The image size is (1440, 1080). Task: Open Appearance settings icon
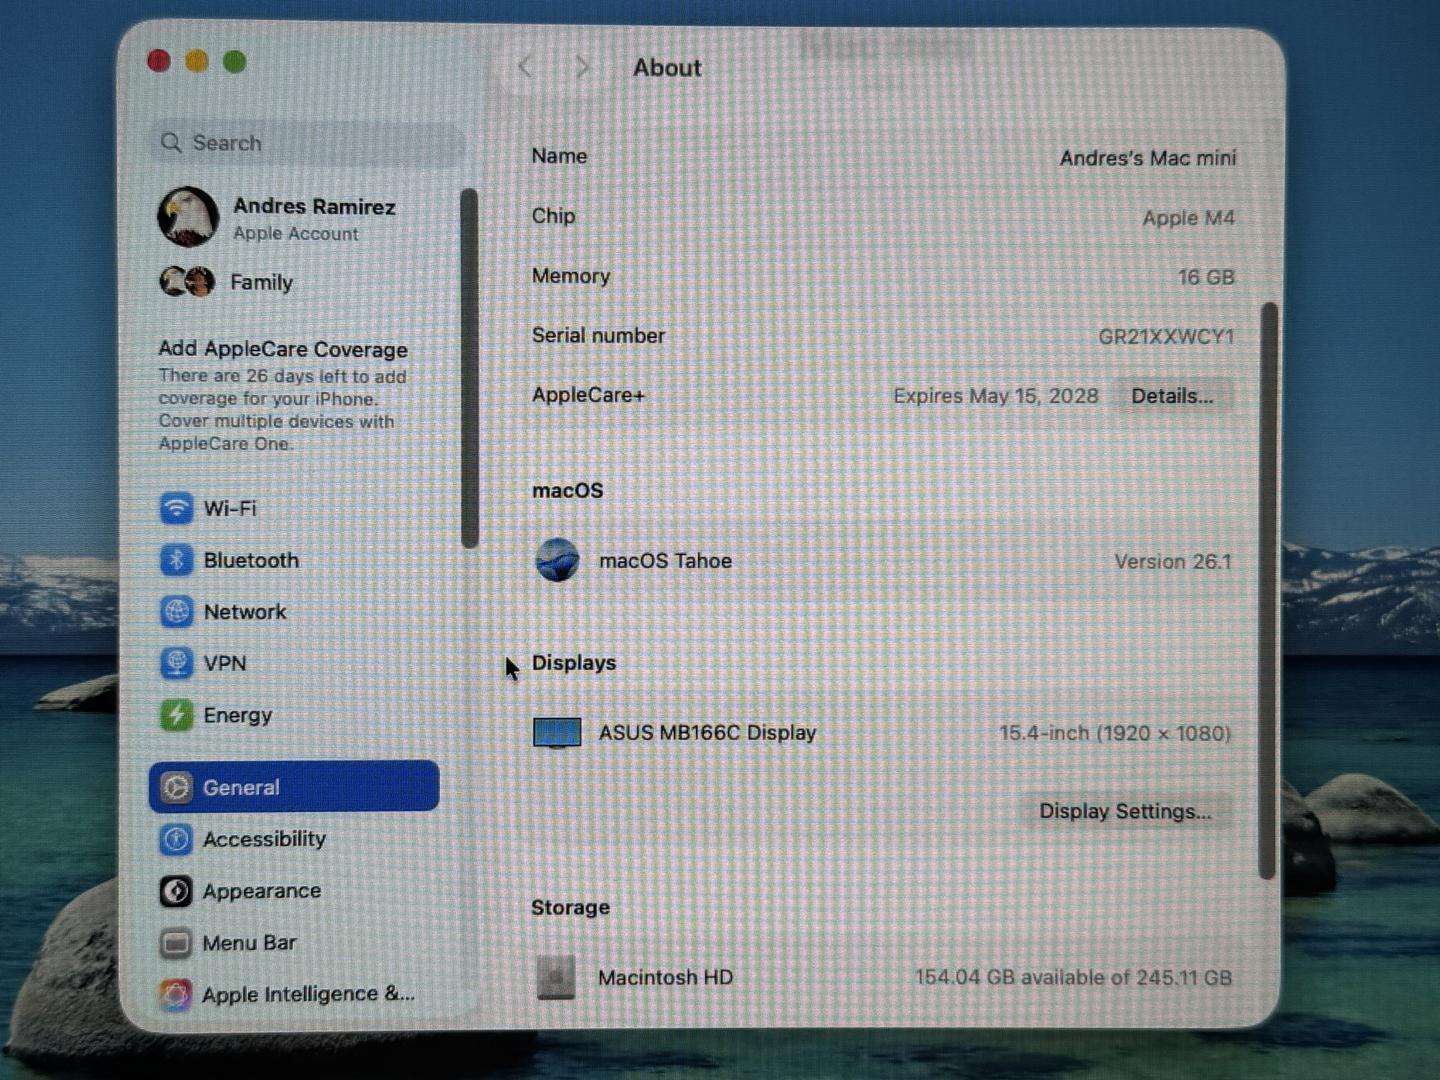tap(176, 891)
